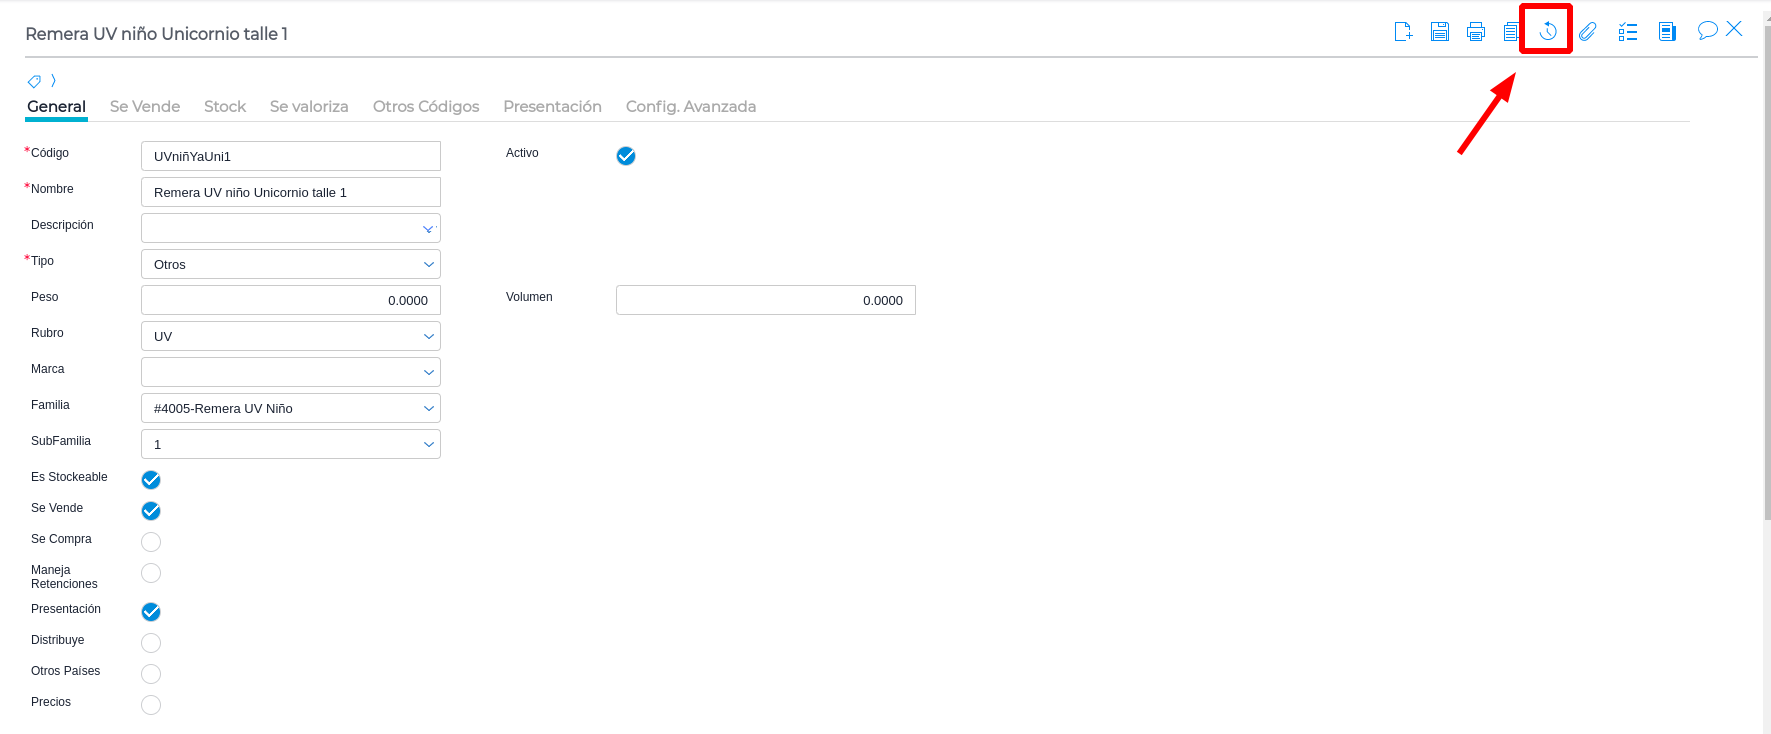The height and width of the screenshot is (734, 1771).
Task: Open the Rubro dropdown showing UV
Action: click(291, 336)
